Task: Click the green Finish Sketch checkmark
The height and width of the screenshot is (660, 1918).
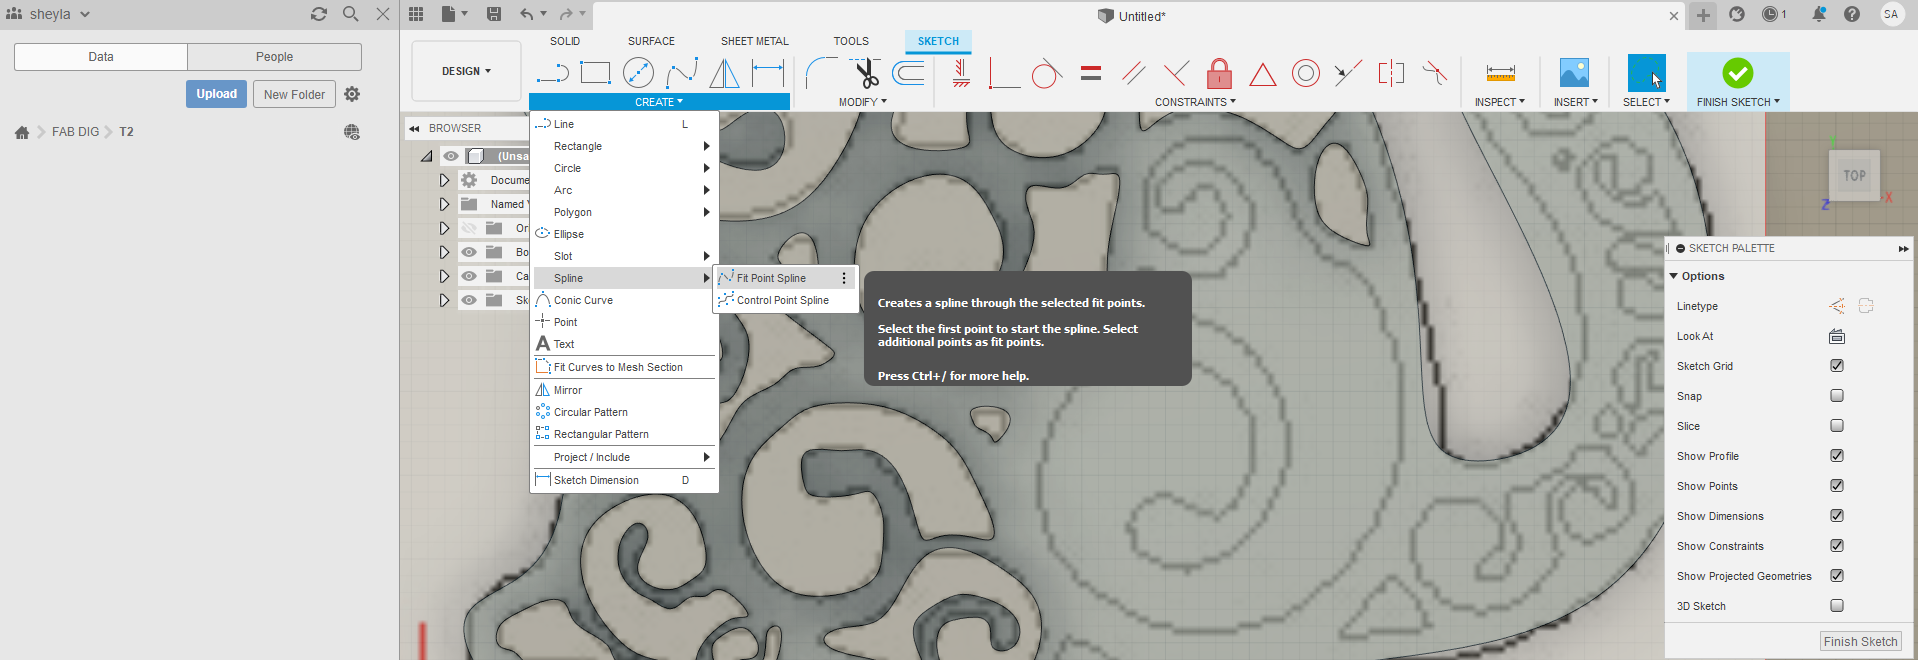Action: (x=1738, y=73)
